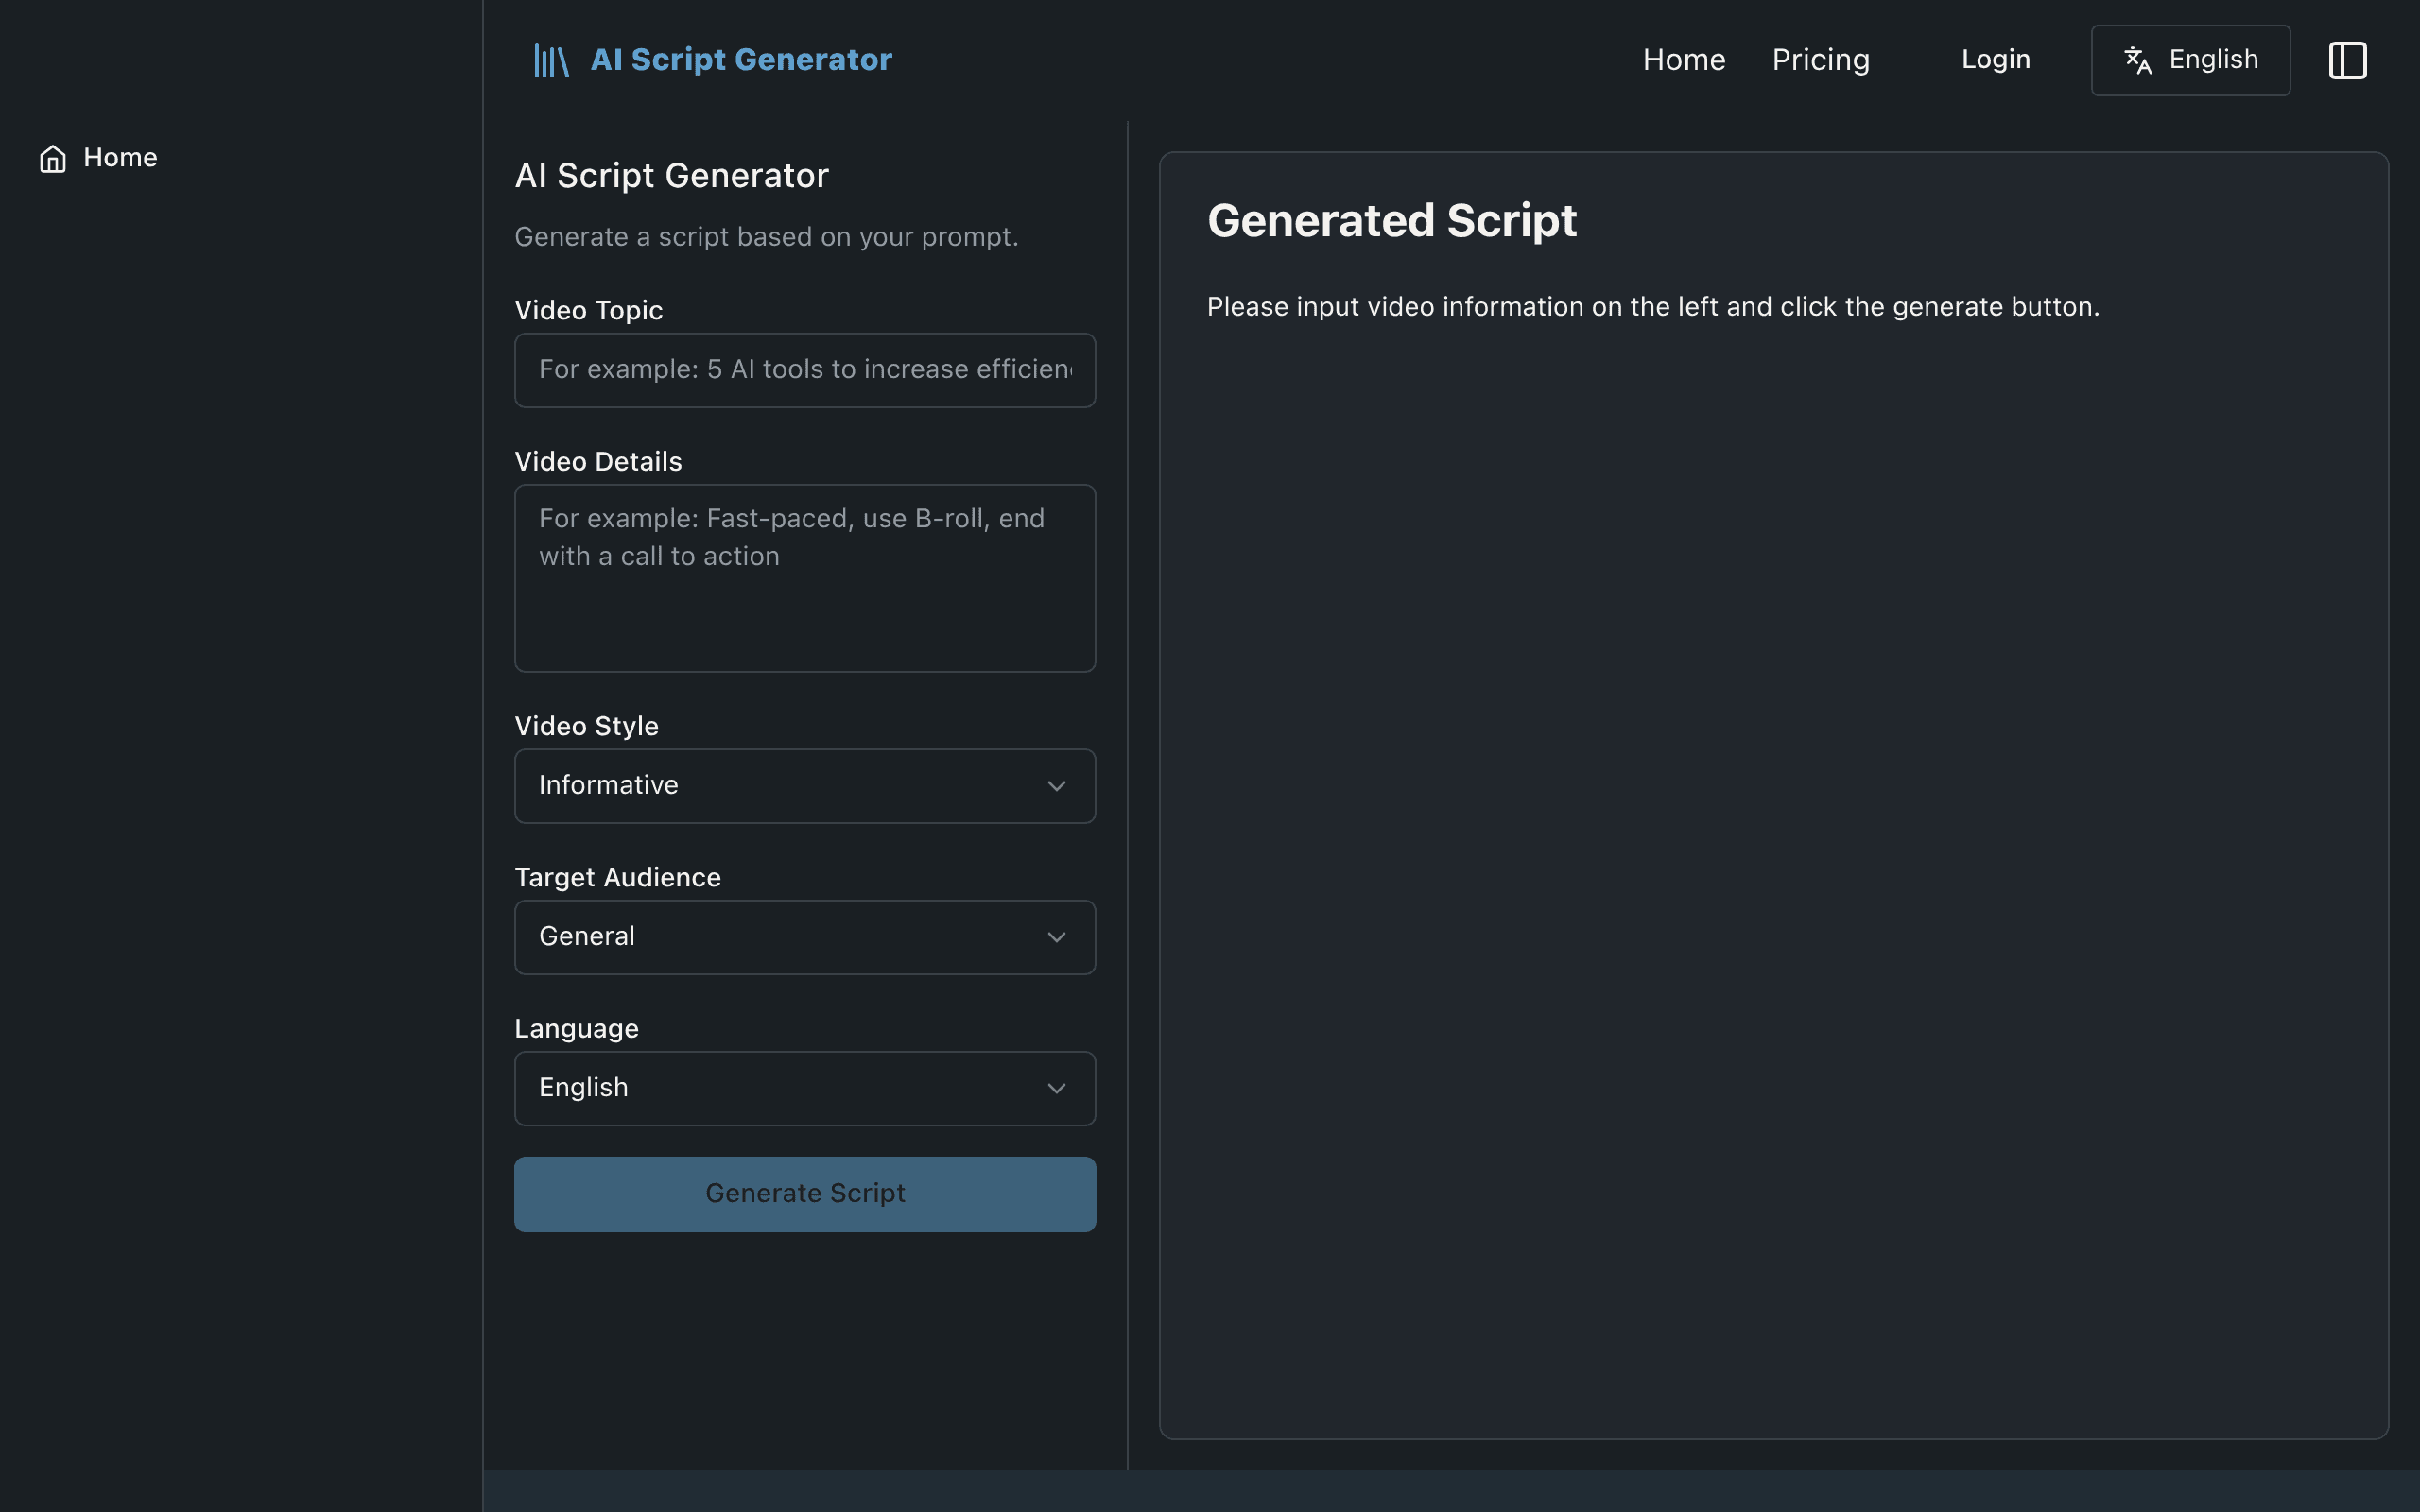Open the Pricing page
Viewport: 2420px width, 1512px height.
(x=1820, y=60)
